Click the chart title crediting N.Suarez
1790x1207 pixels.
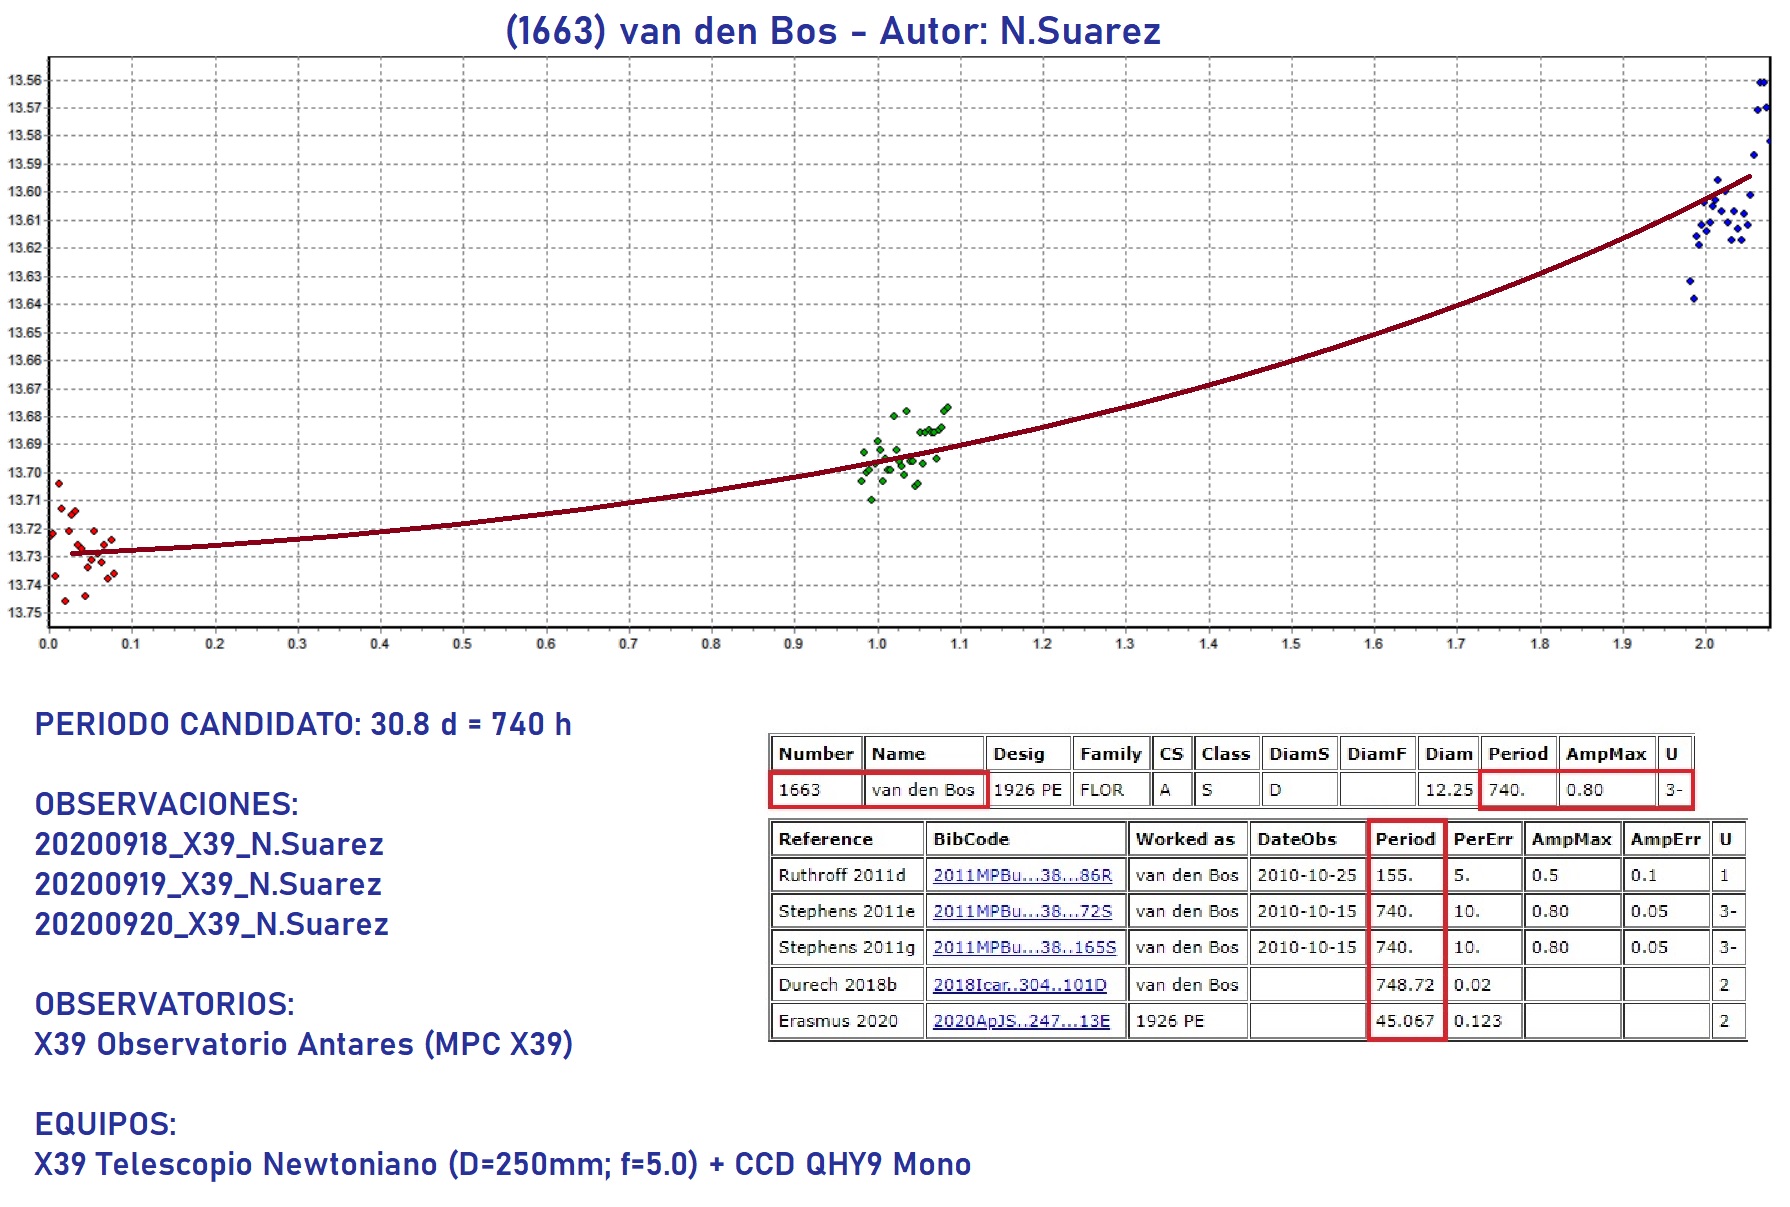(833, 31)
